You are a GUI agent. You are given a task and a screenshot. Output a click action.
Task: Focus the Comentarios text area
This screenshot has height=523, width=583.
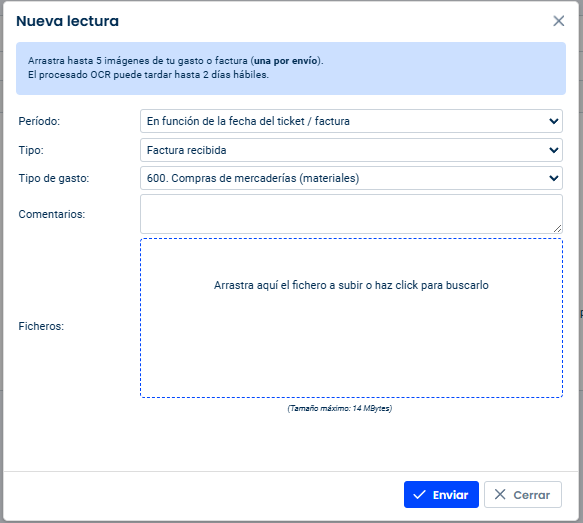coord(351,214)
